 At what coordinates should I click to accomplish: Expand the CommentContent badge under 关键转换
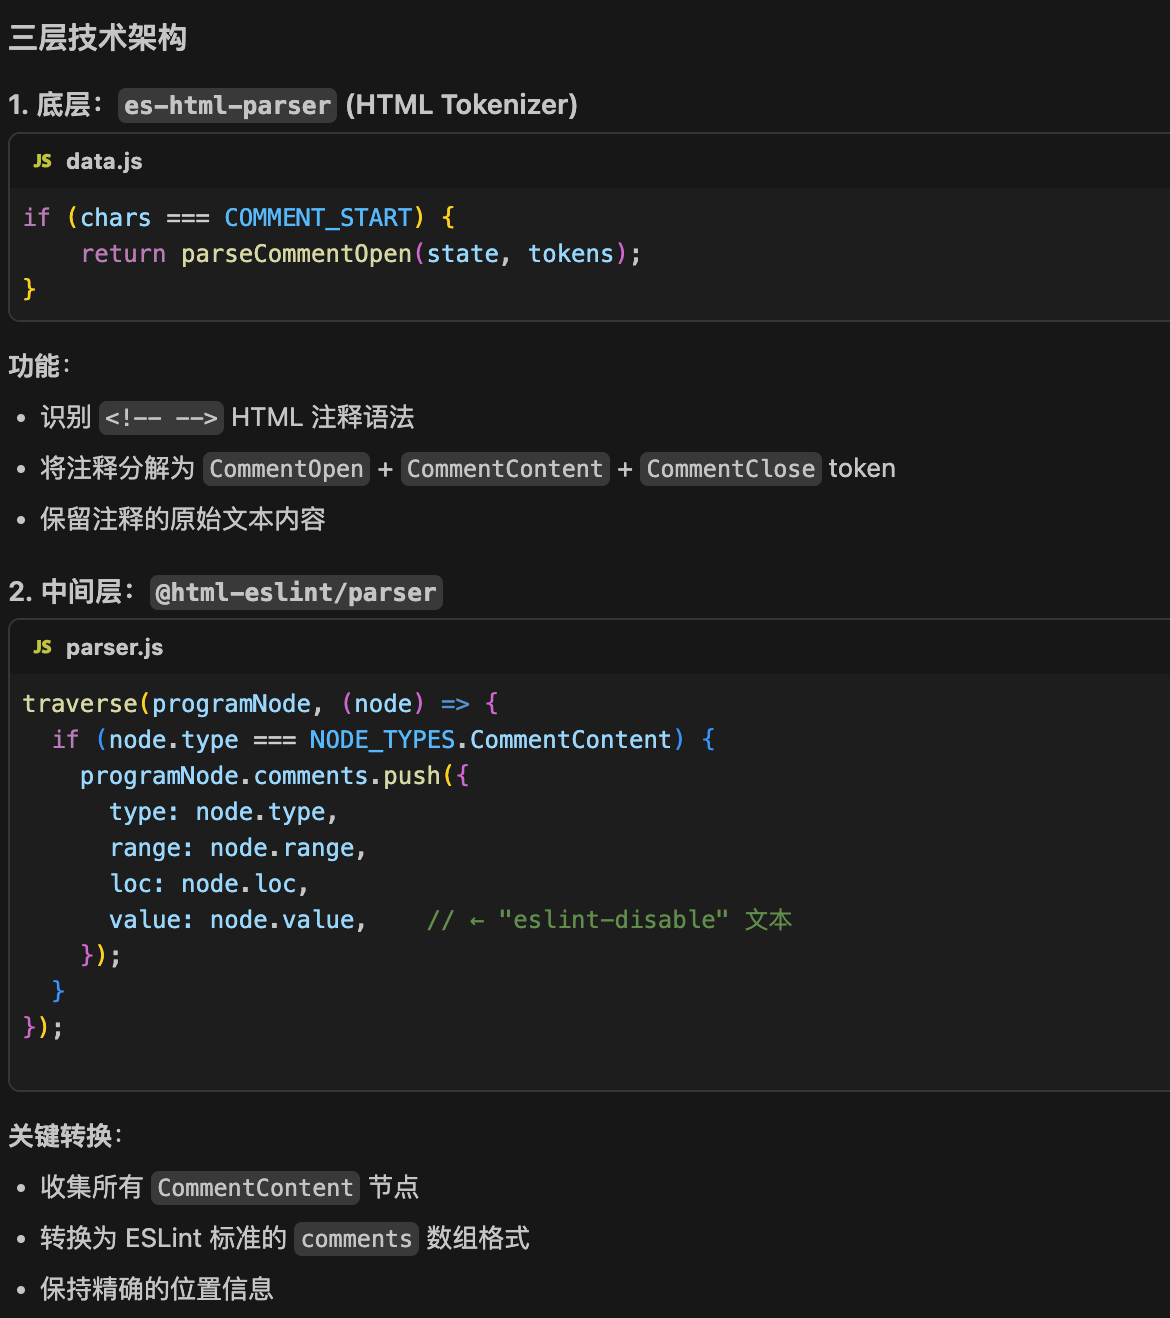point(255,1188)
